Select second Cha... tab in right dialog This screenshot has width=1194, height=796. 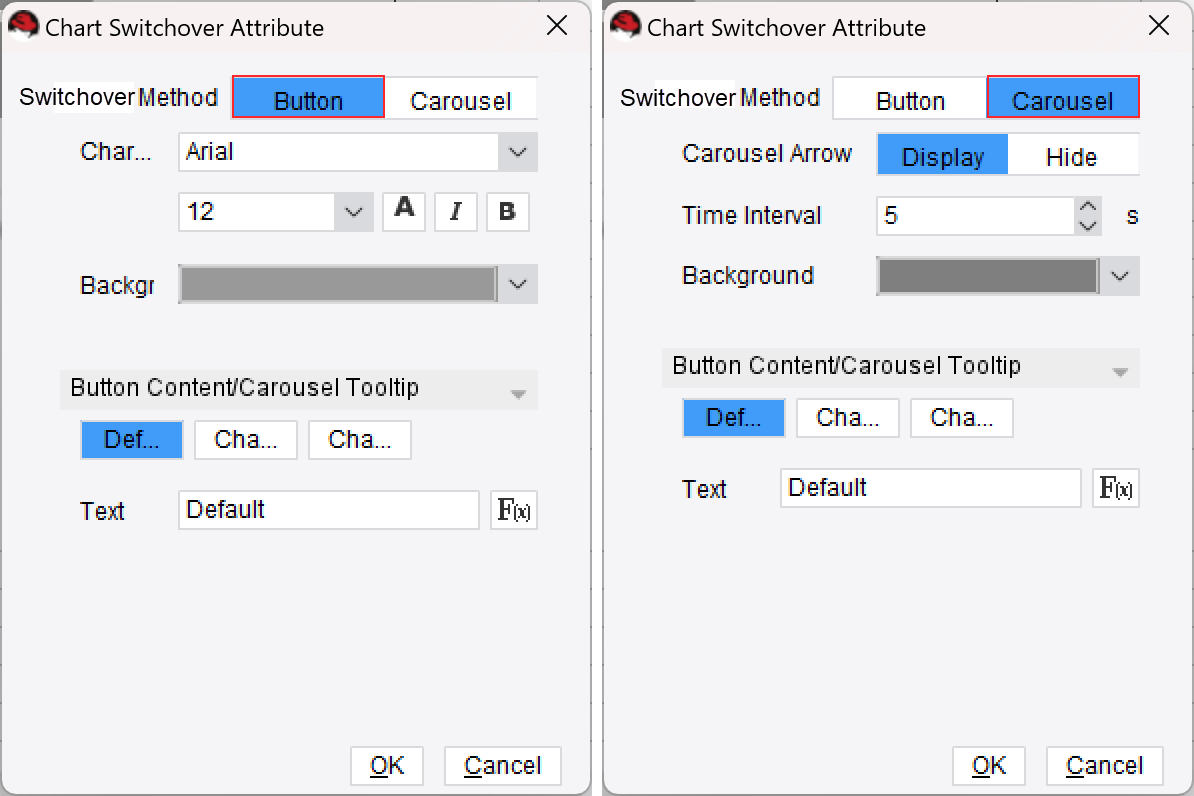click(962, 417)
